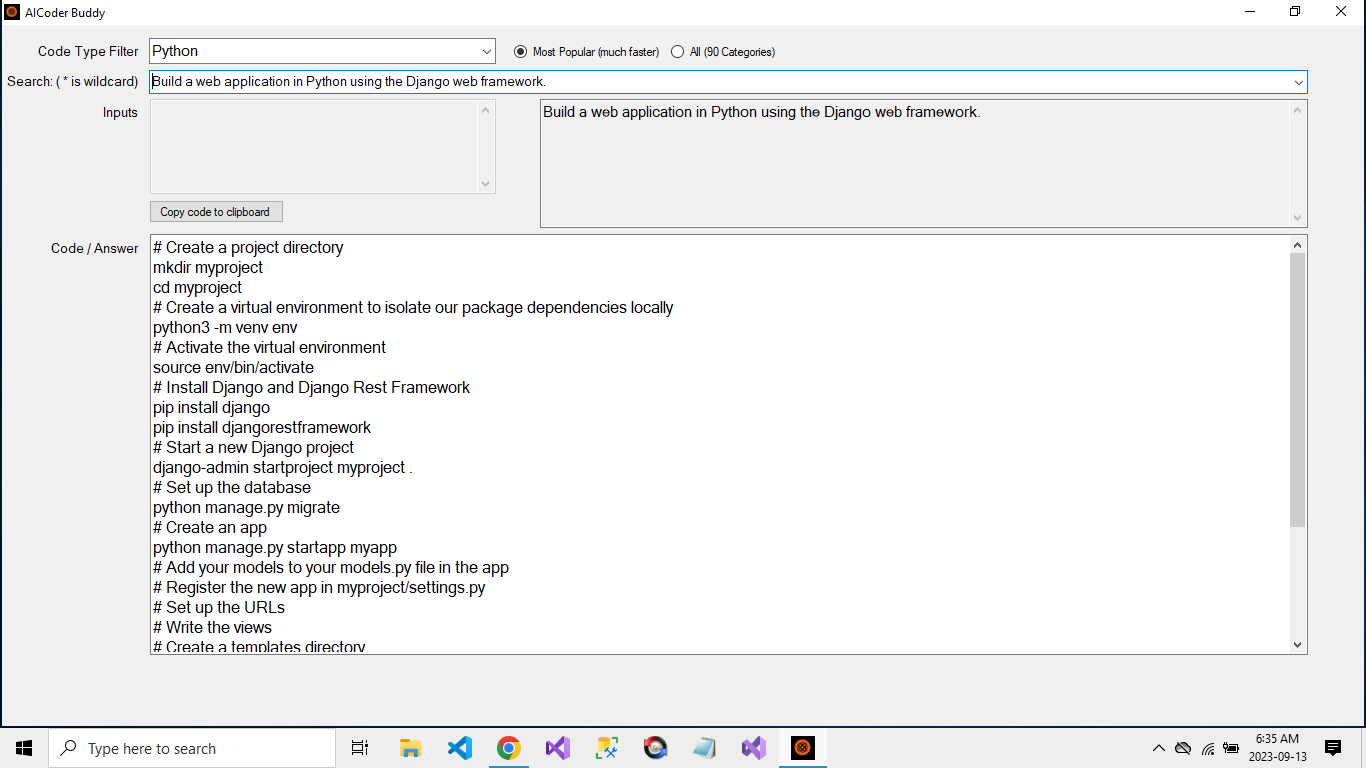Open Task View in the taskbar
This screenshot has height=768, width=1366.
click(360, 748)
